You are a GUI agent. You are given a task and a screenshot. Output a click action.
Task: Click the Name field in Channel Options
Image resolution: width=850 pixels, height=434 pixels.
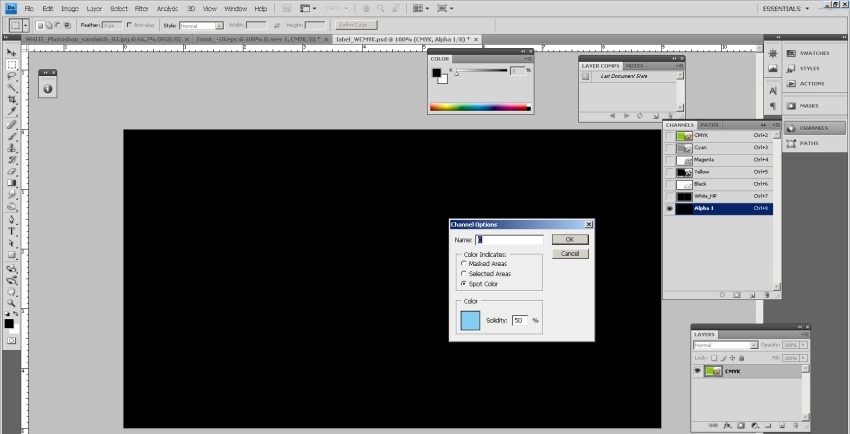[510, 240]
